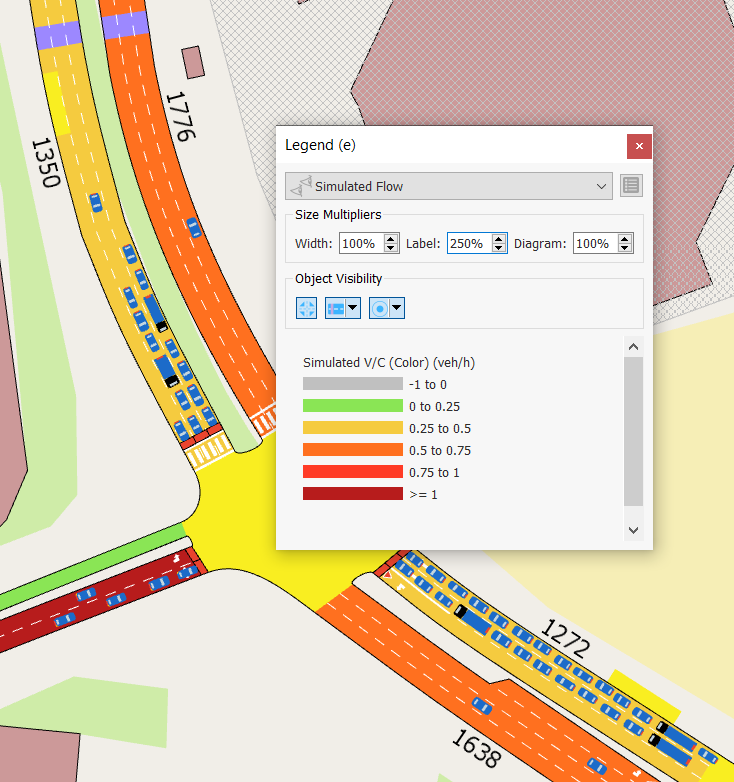Increase the Diagram multiplier with up arrow
The width and height of the screenshot is (734, 782).
[x=625, y=239]
